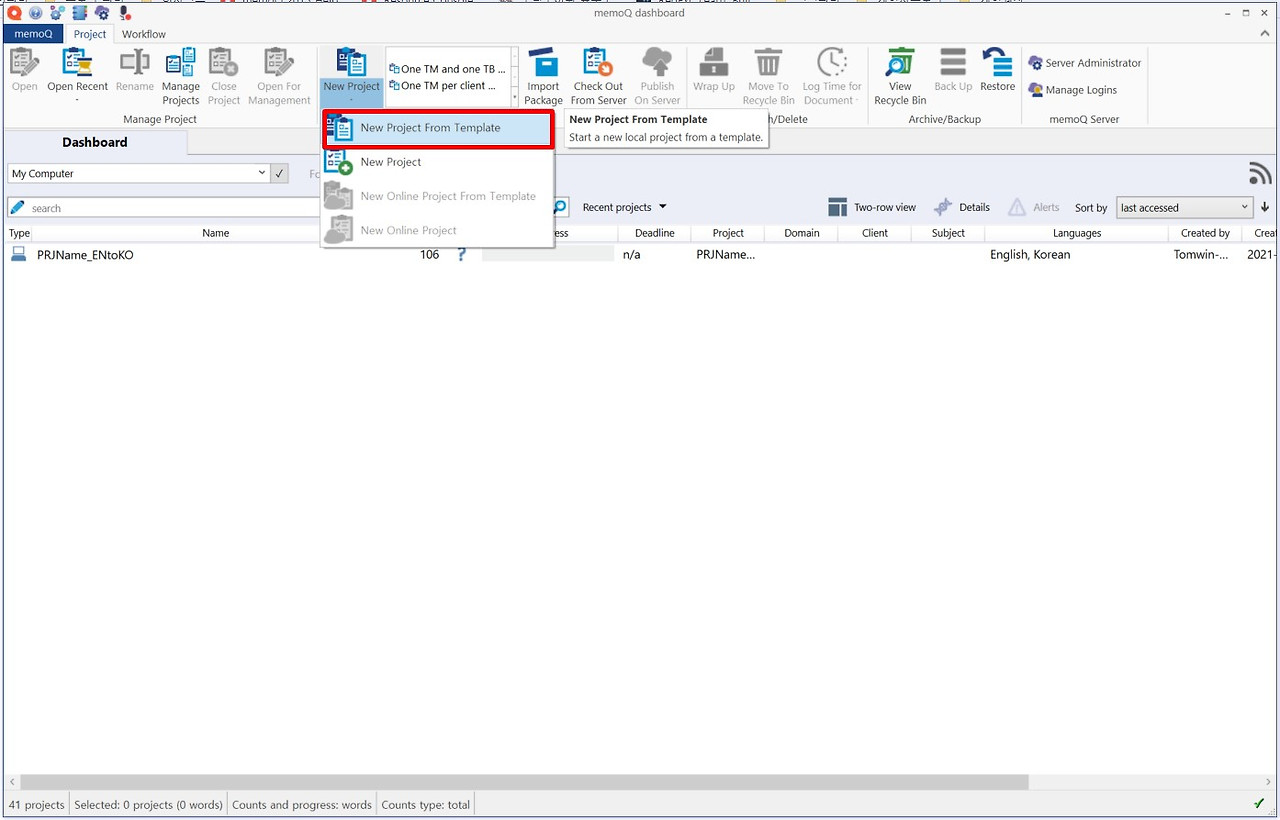Click Manage Logins
Image resolution: width=1280 pixels, height=820 pixels.
point(1072,90)
